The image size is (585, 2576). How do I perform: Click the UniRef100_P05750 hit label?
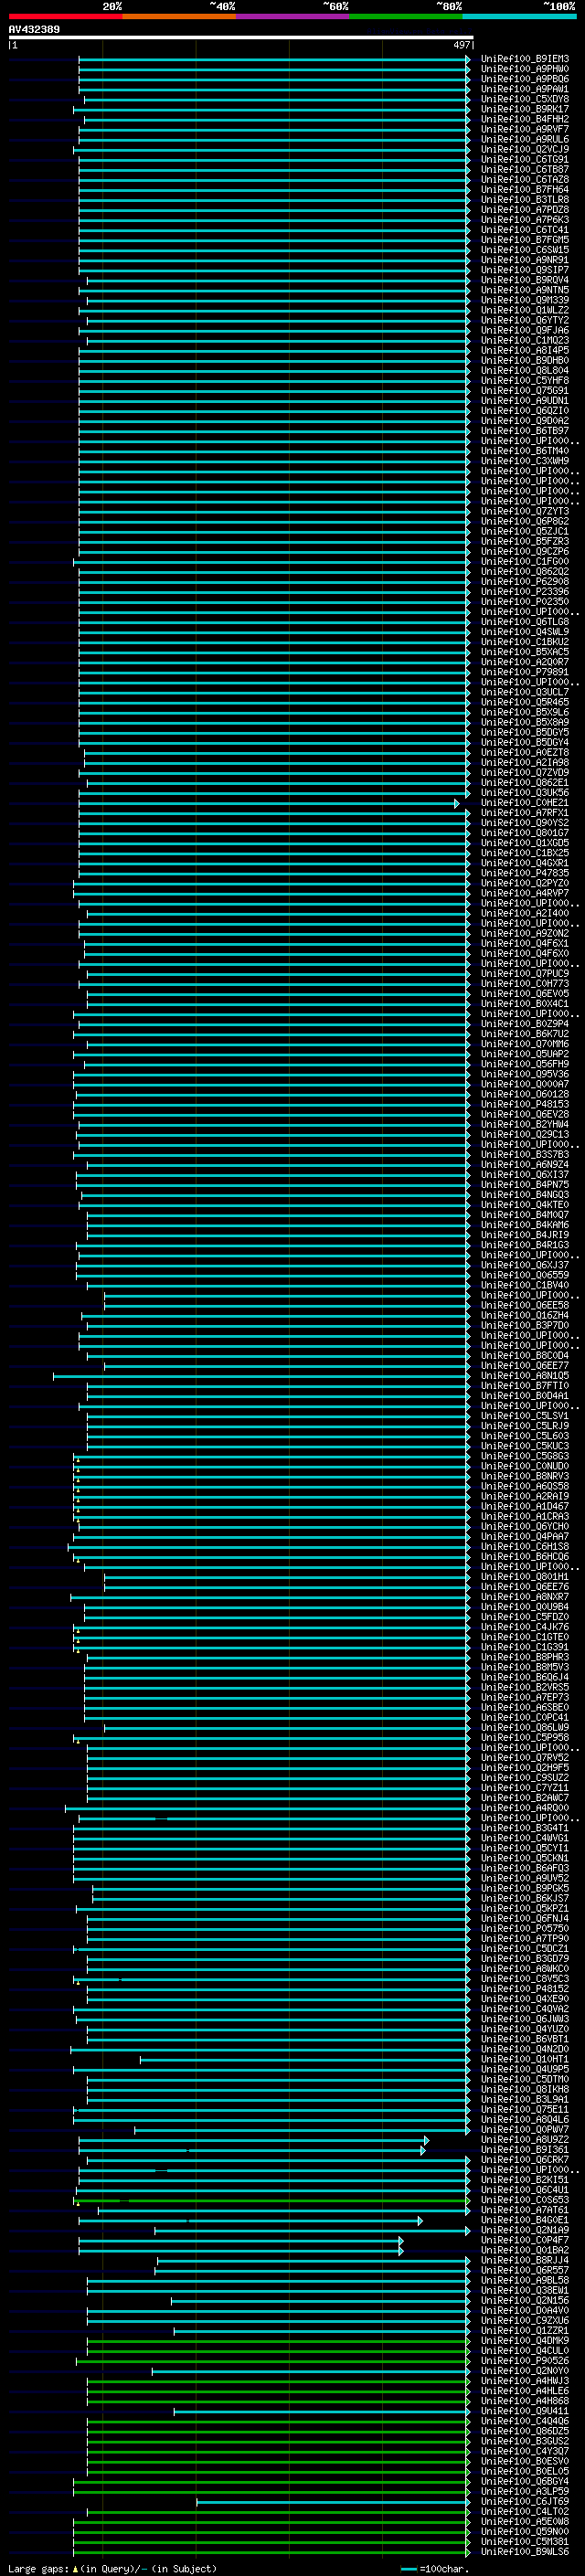[524, 1928]
